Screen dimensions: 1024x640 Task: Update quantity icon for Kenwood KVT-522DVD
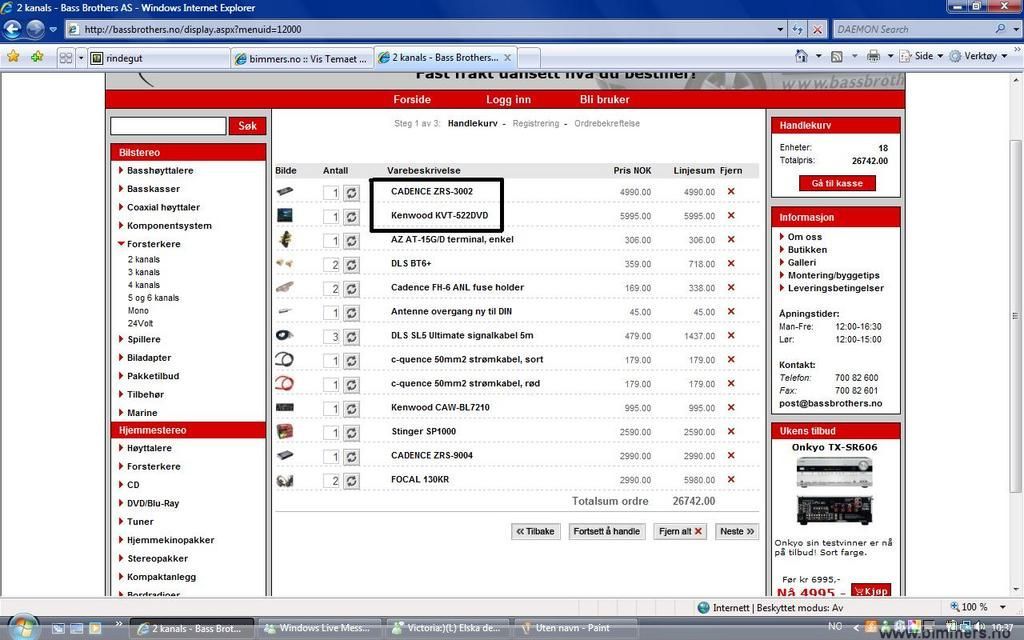click(x=351, y=217)
